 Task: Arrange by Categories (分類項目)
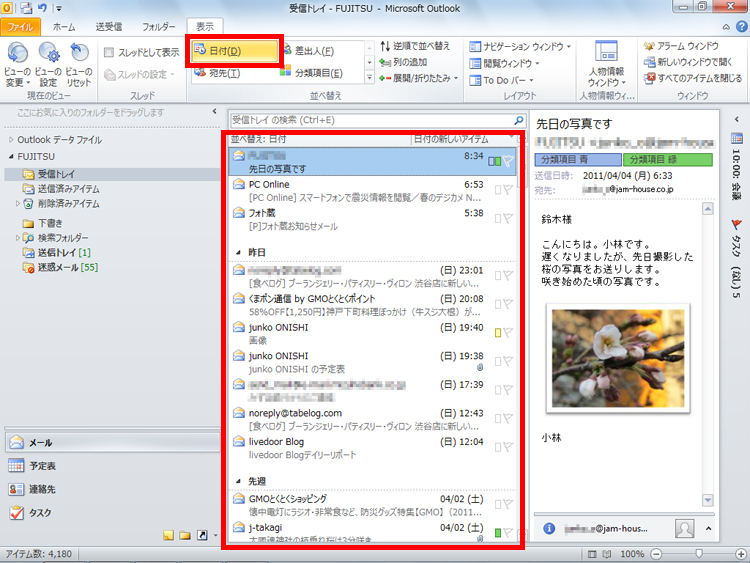[311, 73]
